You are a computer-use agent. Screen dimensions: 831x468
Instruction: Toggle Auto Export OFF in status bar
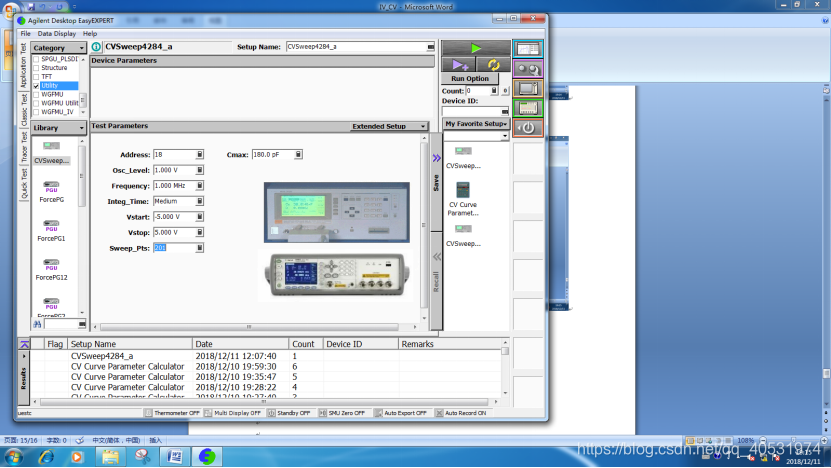click(401, 413)
